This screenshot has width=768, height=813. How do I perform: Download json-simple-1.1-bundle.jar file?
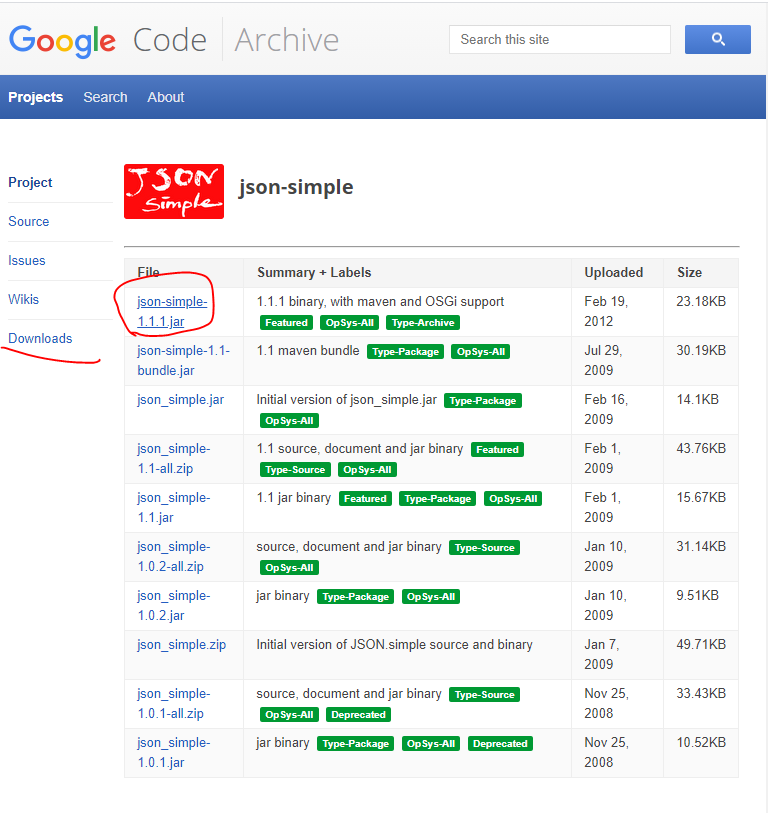(x=183, y=360)
